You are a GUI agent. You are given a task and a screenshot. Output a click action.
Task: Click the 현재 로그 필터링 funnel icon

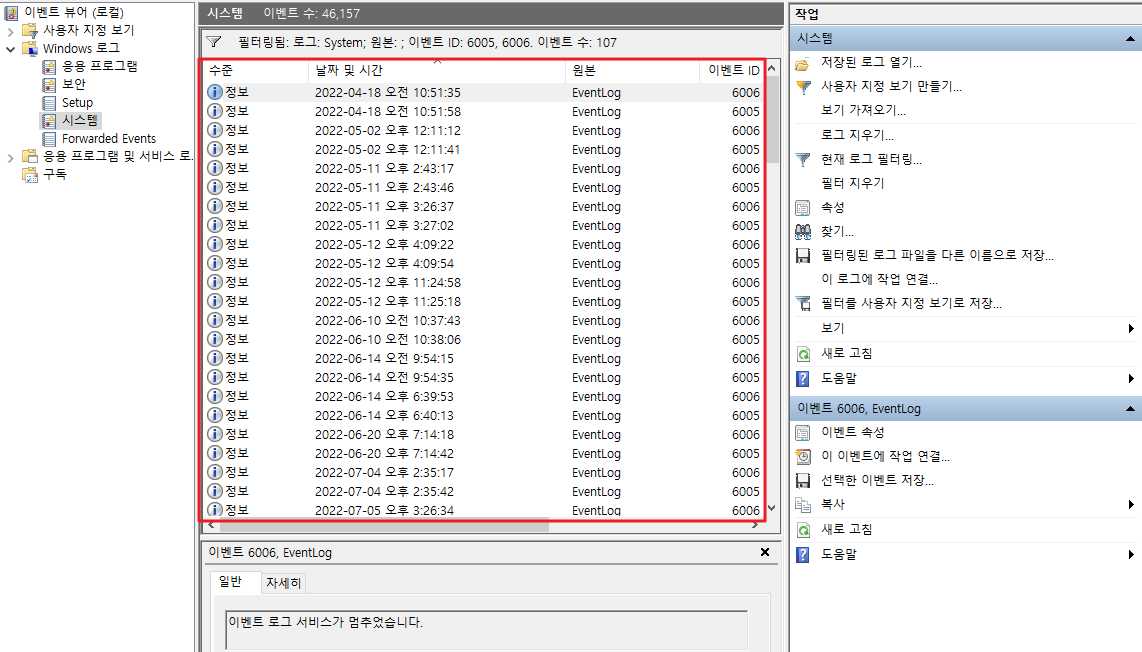pos(803,160)
